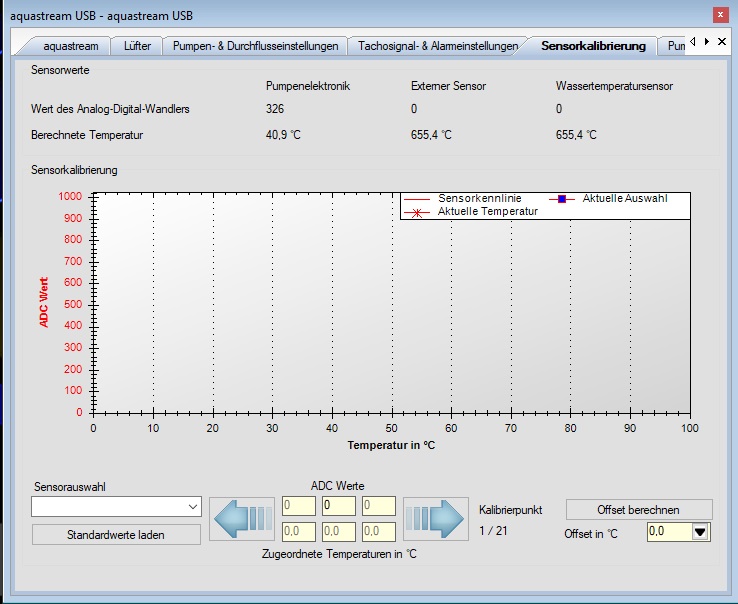Click the ADC Wert axis label
This screenshot has height=604, width=738.
pos(44,302)
